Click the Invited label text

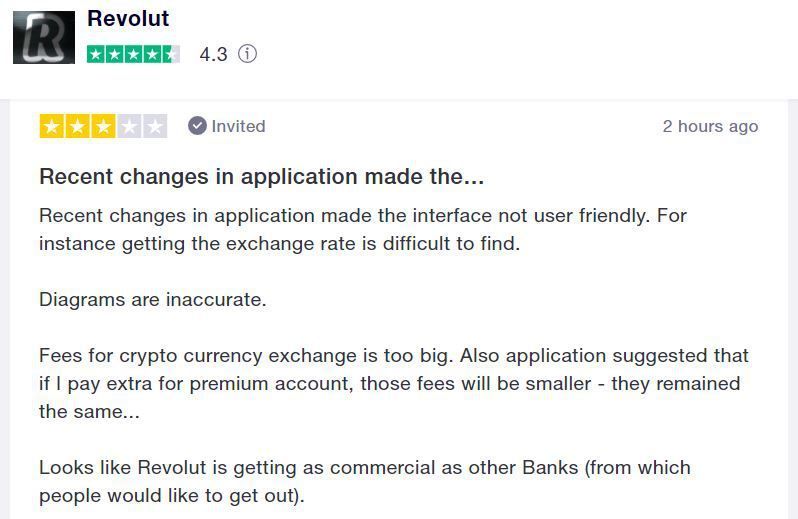[x=238, y=126]
